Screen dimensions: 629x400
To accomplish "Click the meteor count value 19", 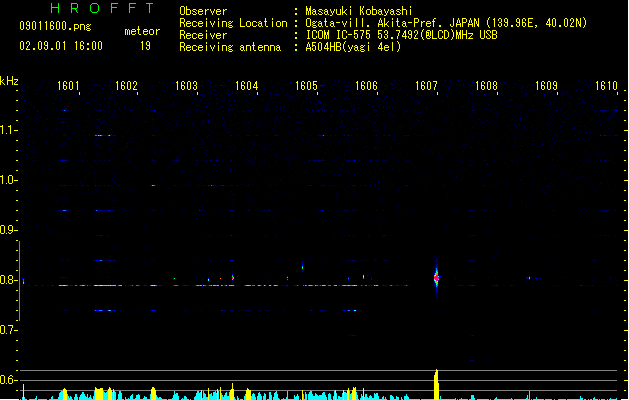I will click(x=145, y=46).
